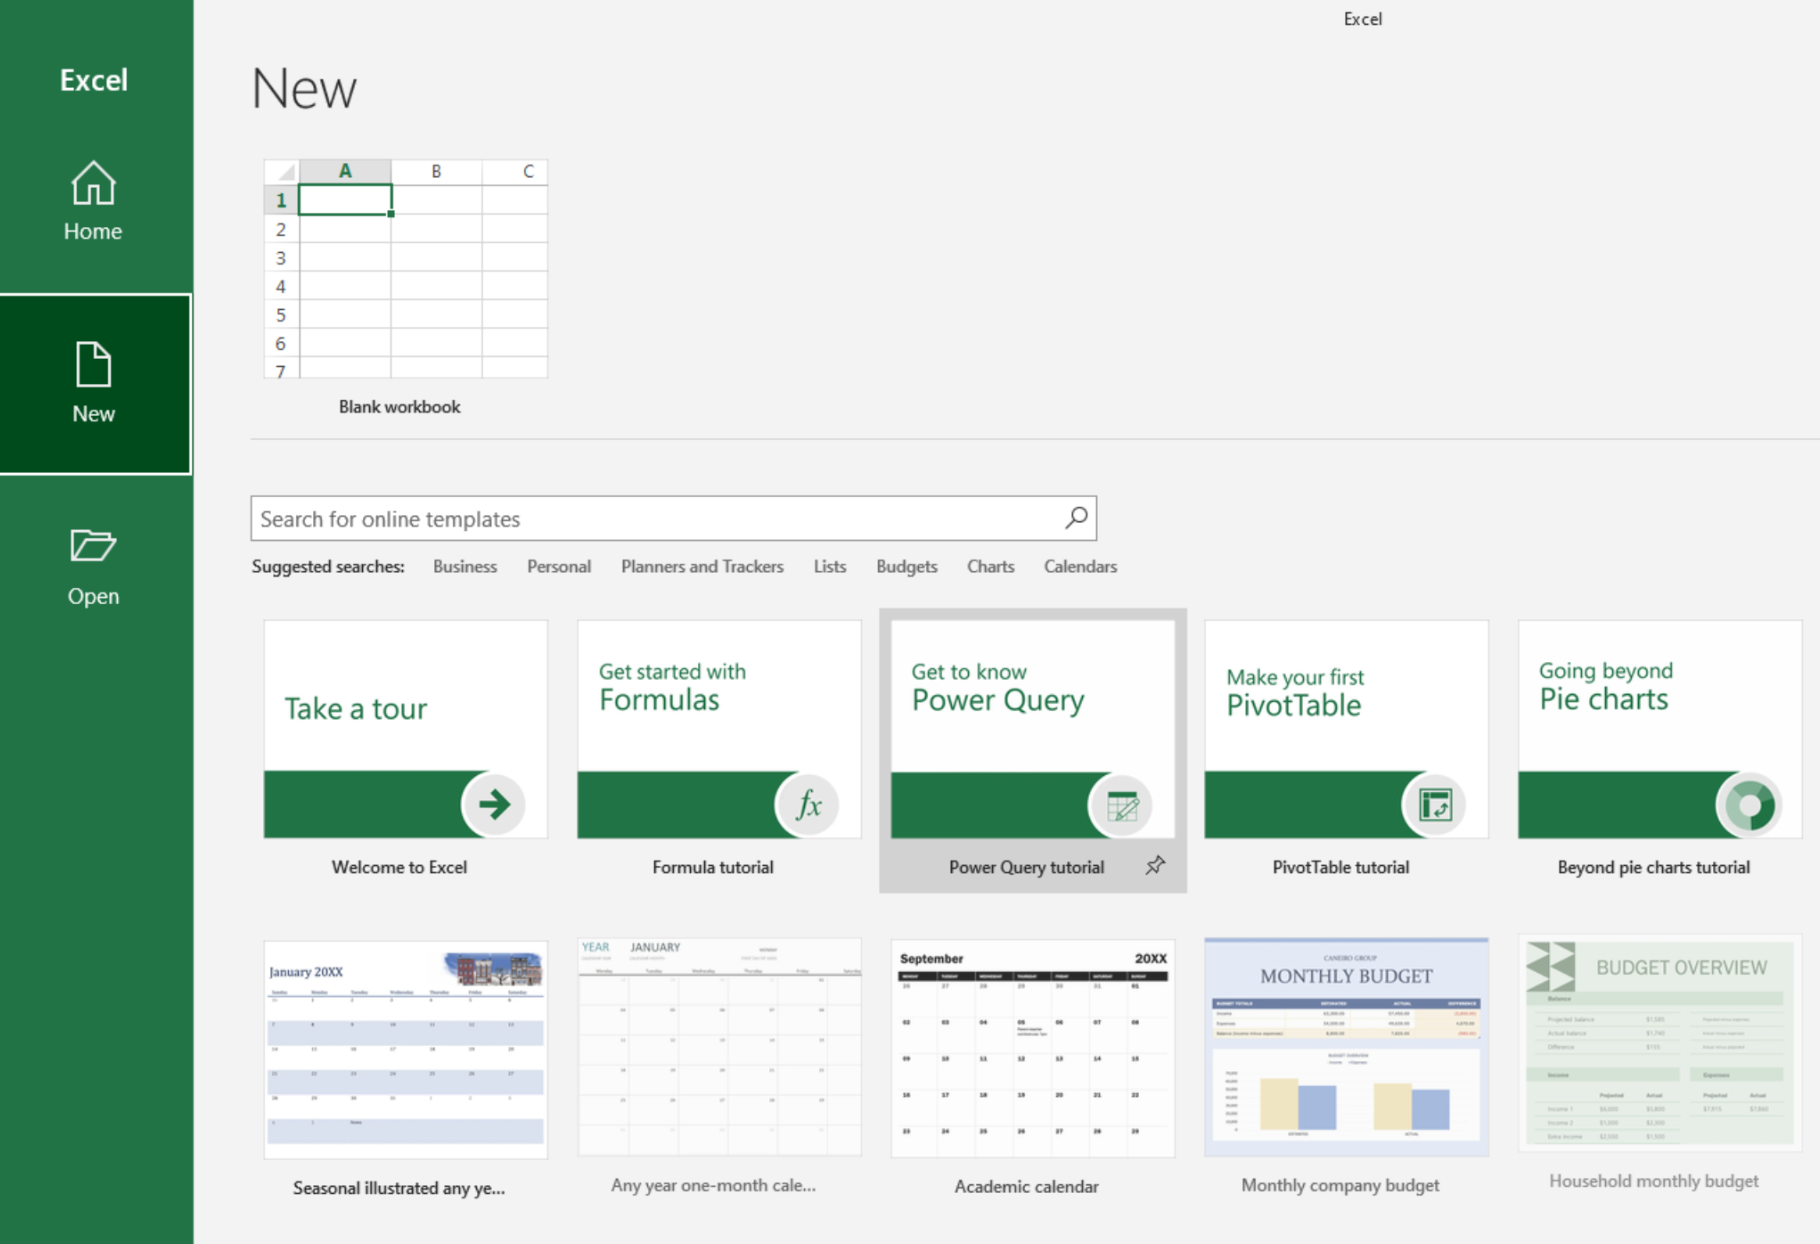Click the Power Query tutorial caption

(1026, 867)
